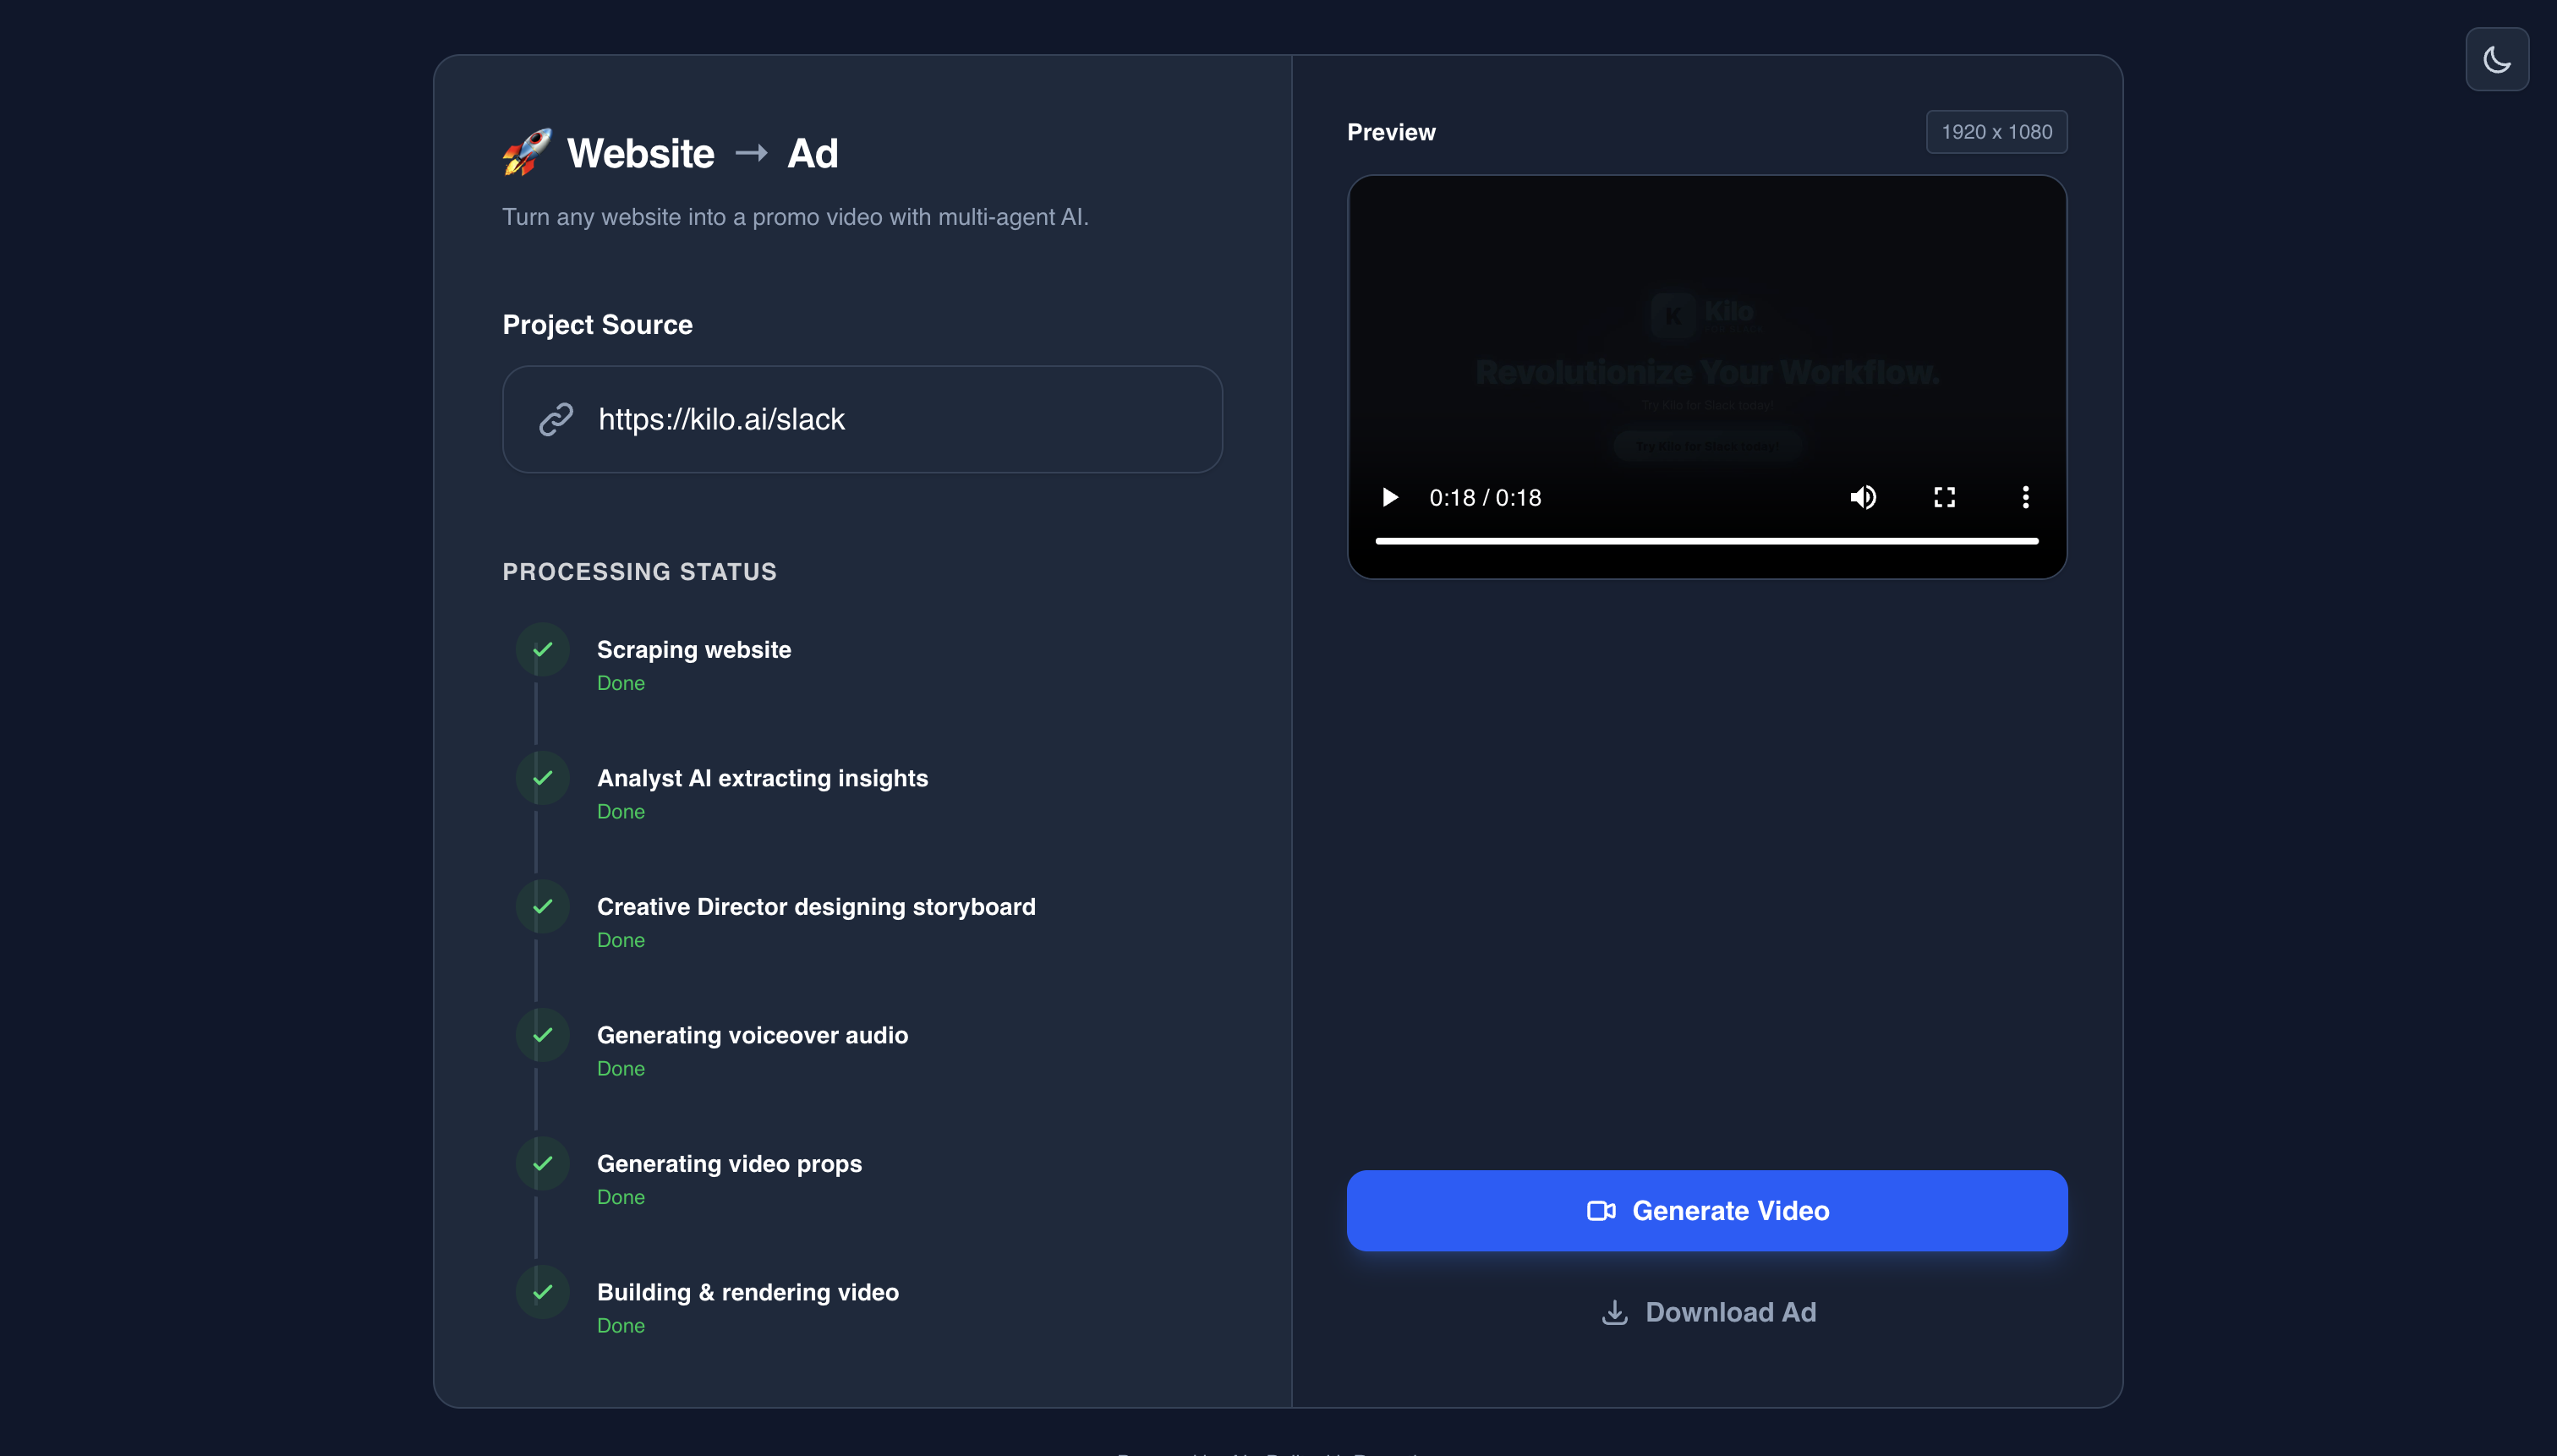2557x1456 pixels.
Task: Click the Creative Director storyboard checkmark
Action: click(x=543, y=907)
